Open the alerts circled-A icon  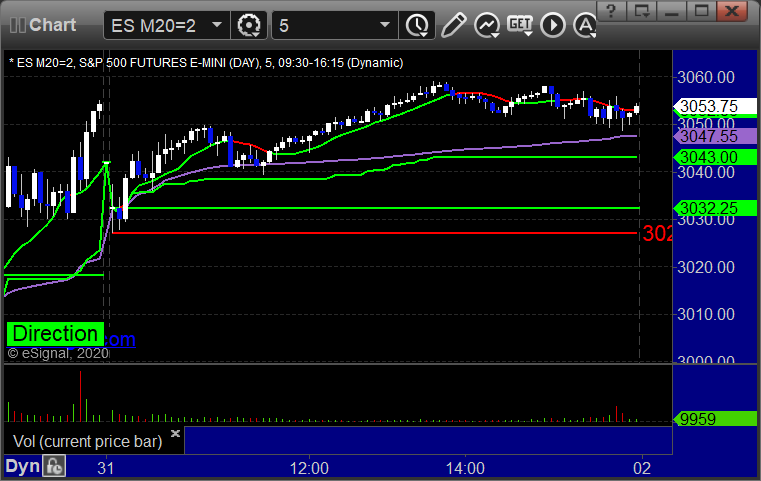585,25
